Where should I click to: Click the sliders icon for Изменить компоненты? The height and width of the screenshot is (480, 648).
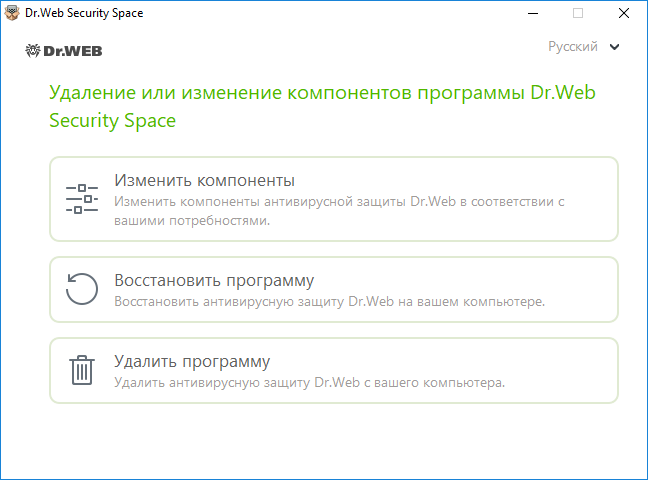[82, 199]
